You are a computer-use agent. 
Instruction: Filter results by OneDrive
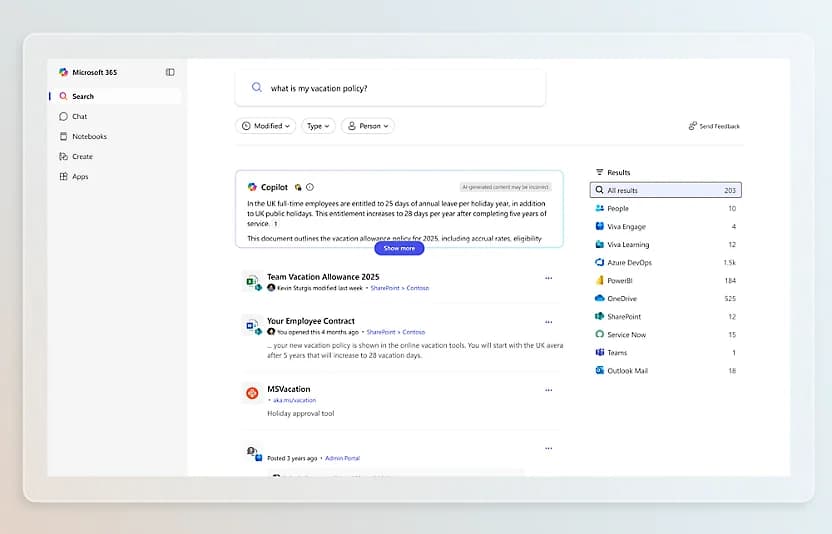665,298
